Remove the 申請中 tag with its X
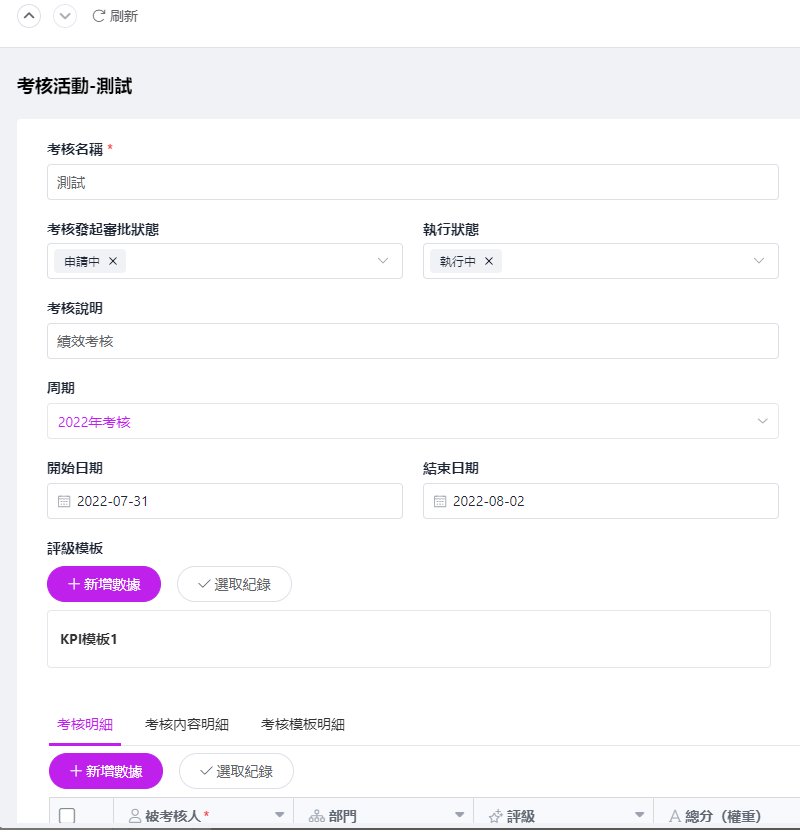Image resolution: width=800 pixels, height=830 pixels. tap(113, 261)
